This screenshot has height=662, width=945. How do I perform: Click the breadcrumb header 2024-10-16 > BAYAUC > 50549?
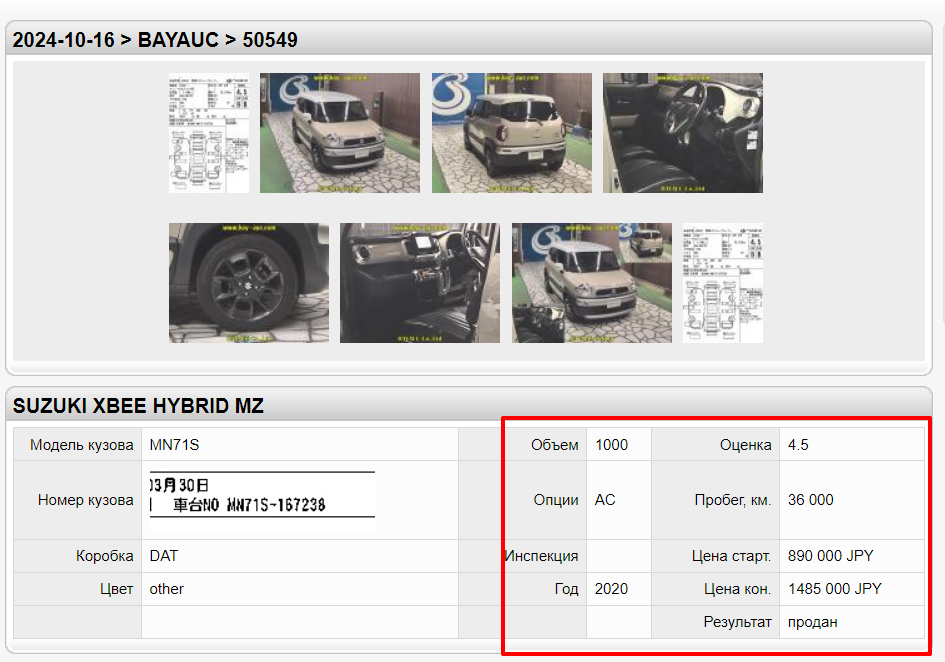coord(155,40)
